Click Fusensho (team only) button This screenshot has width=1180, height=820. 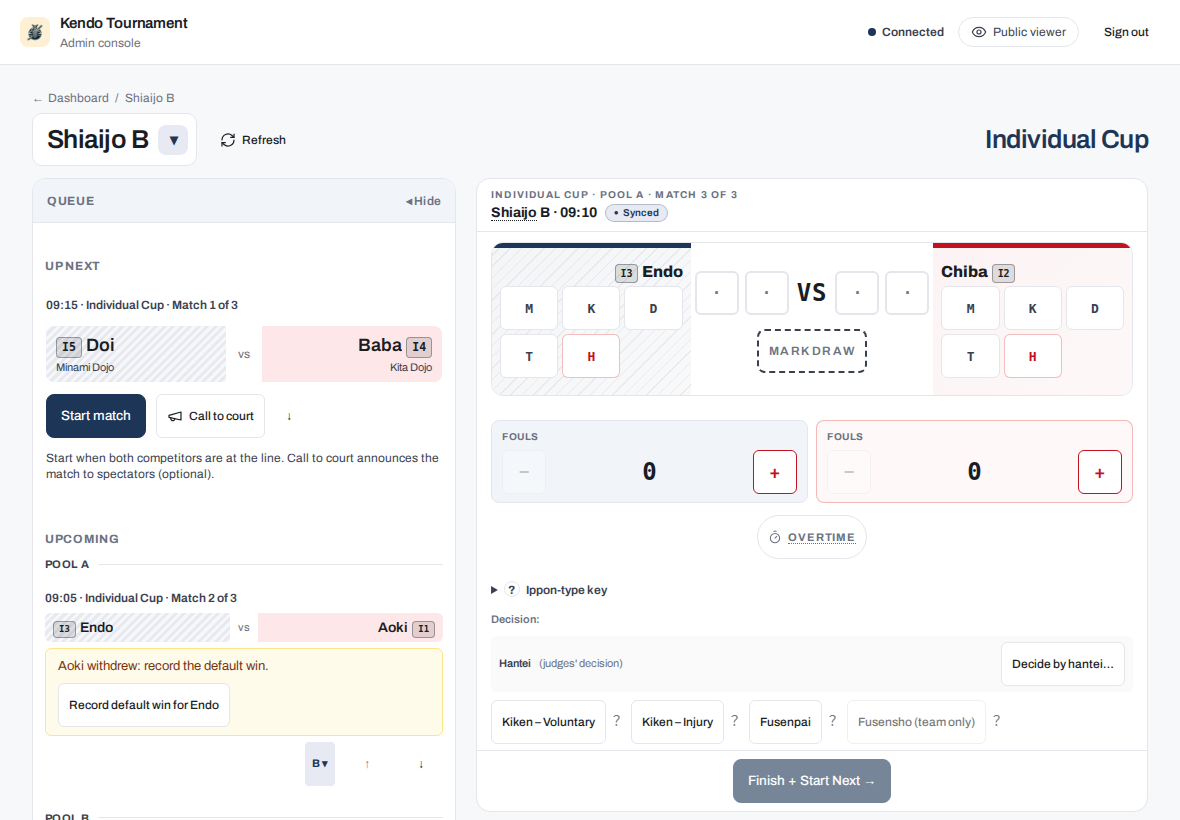coord(916,722)
